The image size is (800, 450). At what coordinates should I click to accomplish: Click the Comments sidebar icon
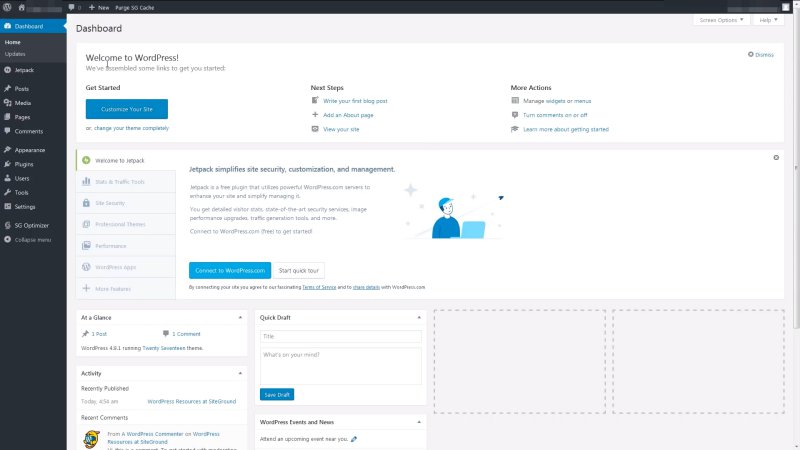[x=7, y=131]
